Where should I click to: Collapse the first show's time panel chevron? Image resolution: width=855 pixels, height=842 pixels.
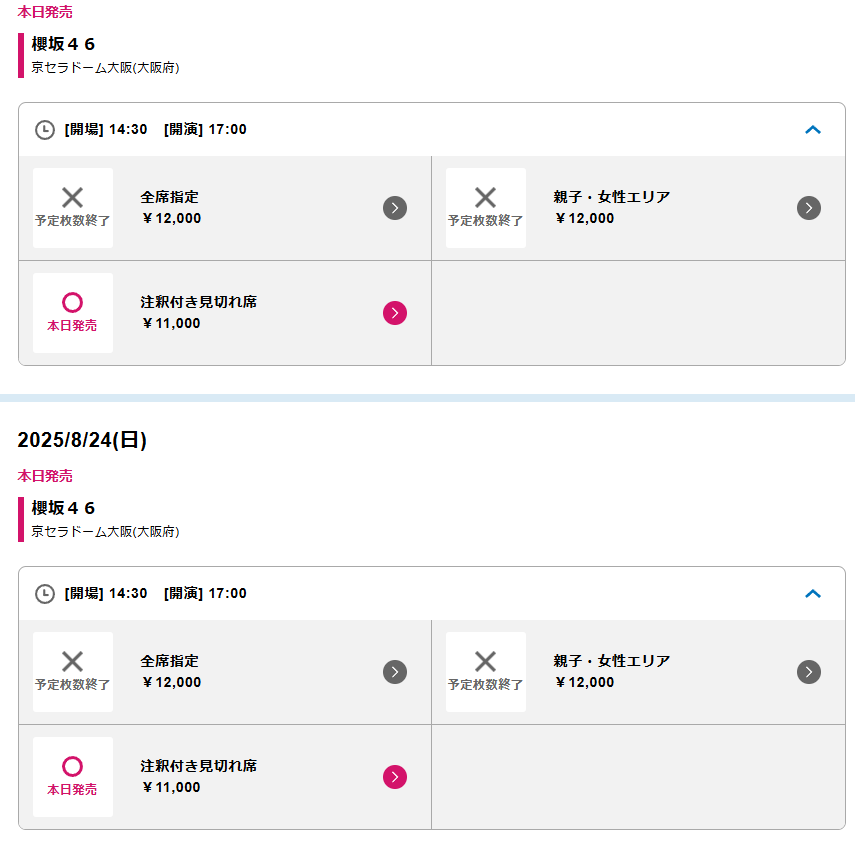813,130
